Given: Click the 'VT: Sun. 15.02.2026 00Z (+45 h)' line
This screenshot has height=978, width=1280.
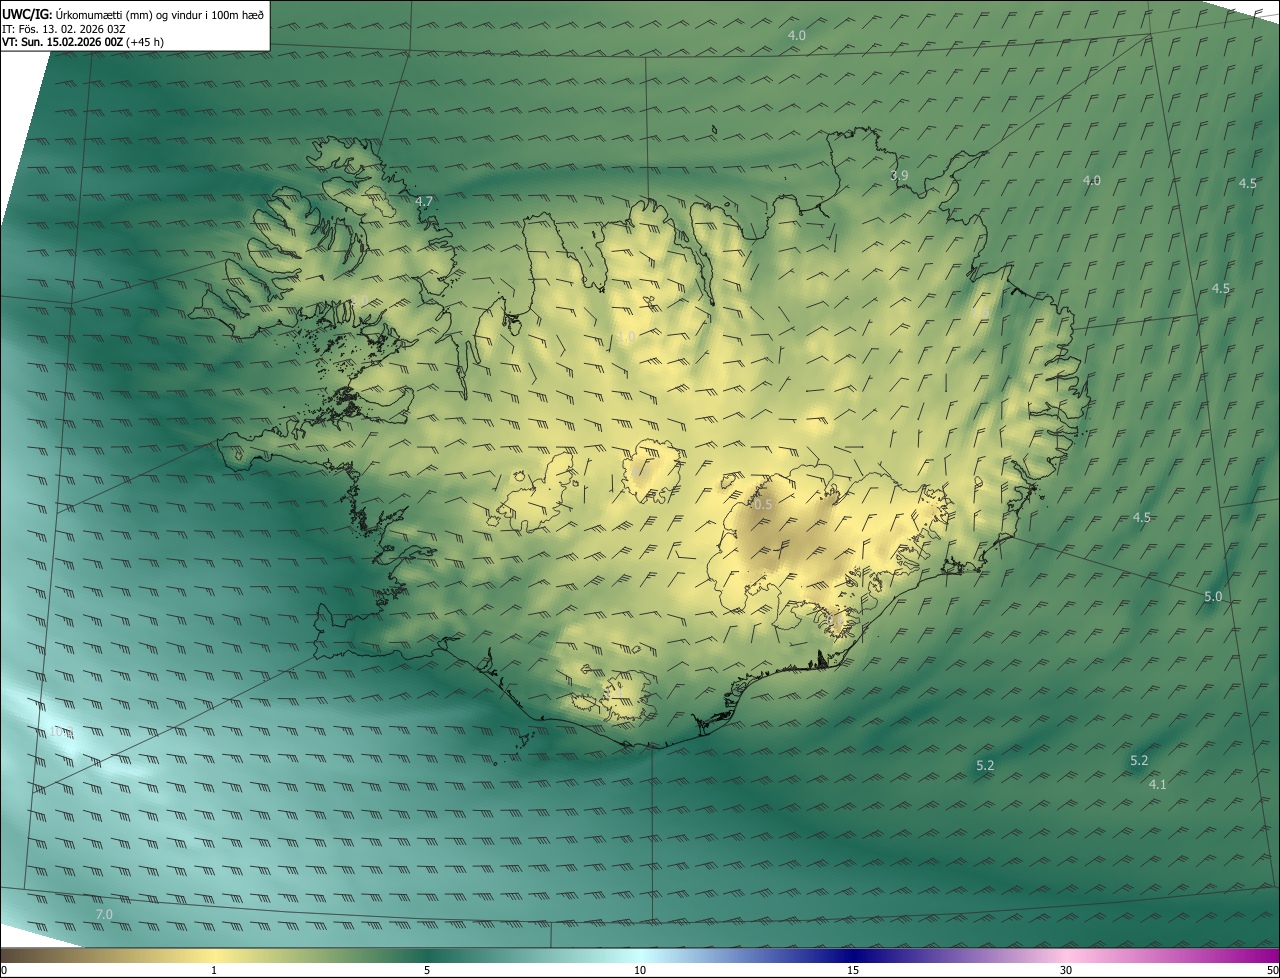Looking at the screenshot, I should pos(83,42).
